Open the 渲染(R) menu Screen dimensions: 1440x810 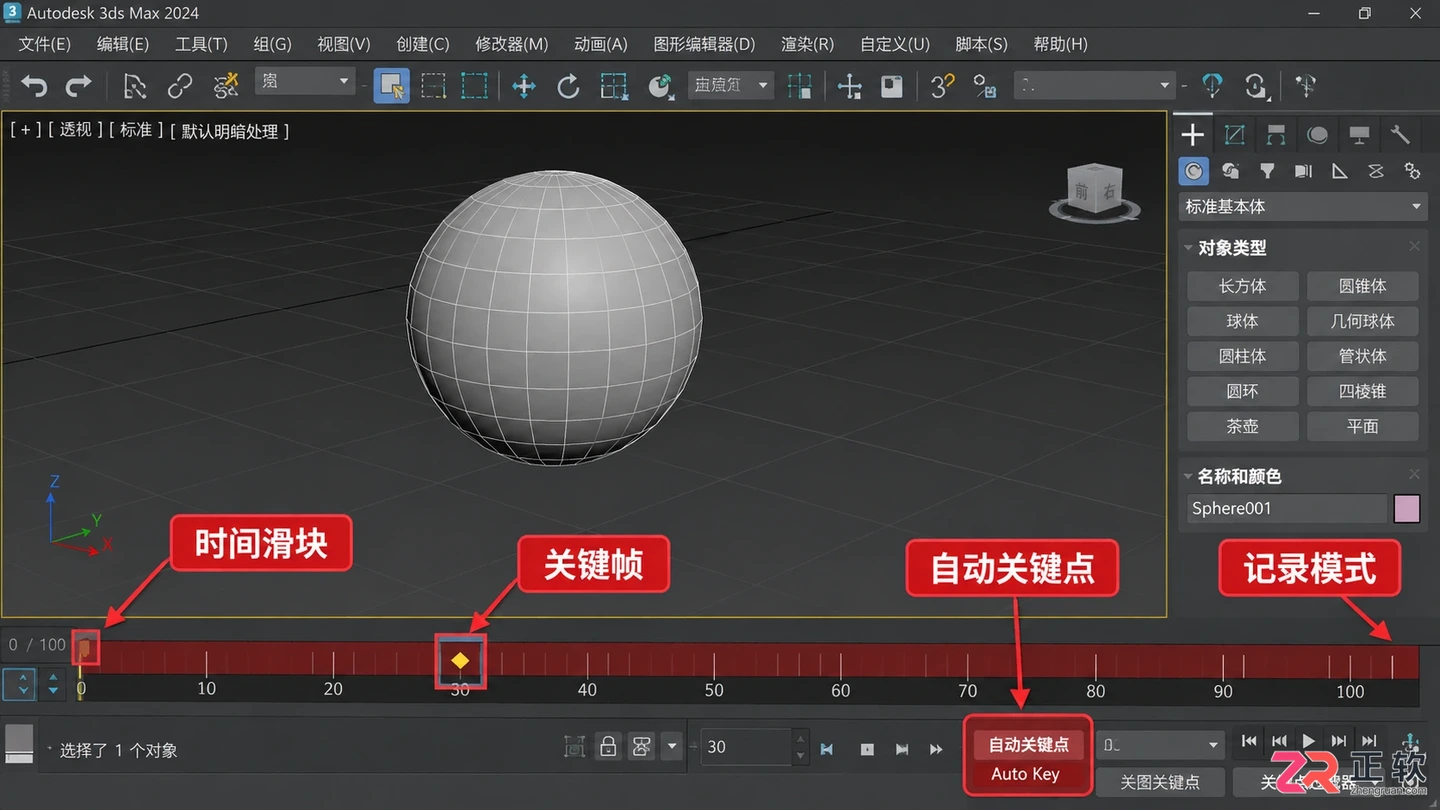(x=808, y=44)
